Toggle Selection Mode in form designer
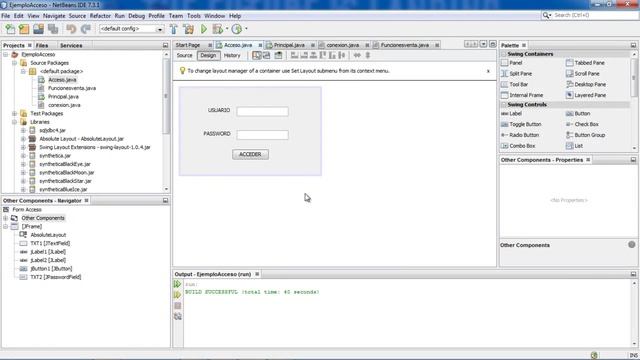Screen dimensions: 640x360 [x=257, y=56]
